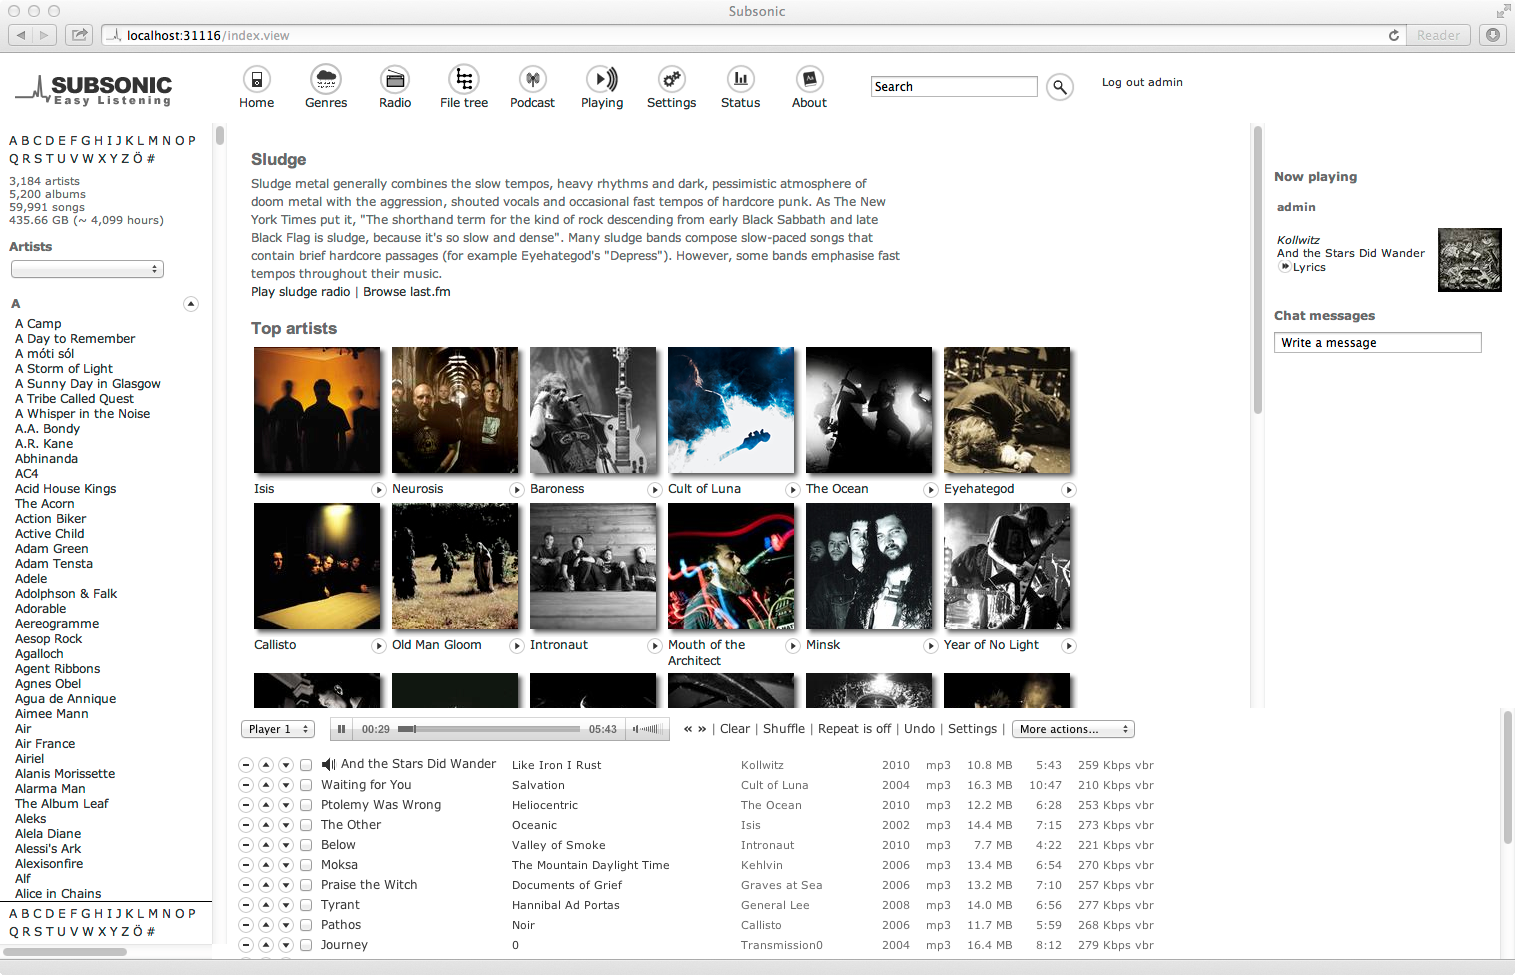
Task: Open the Player 1 dropdown
Action: 278,730
